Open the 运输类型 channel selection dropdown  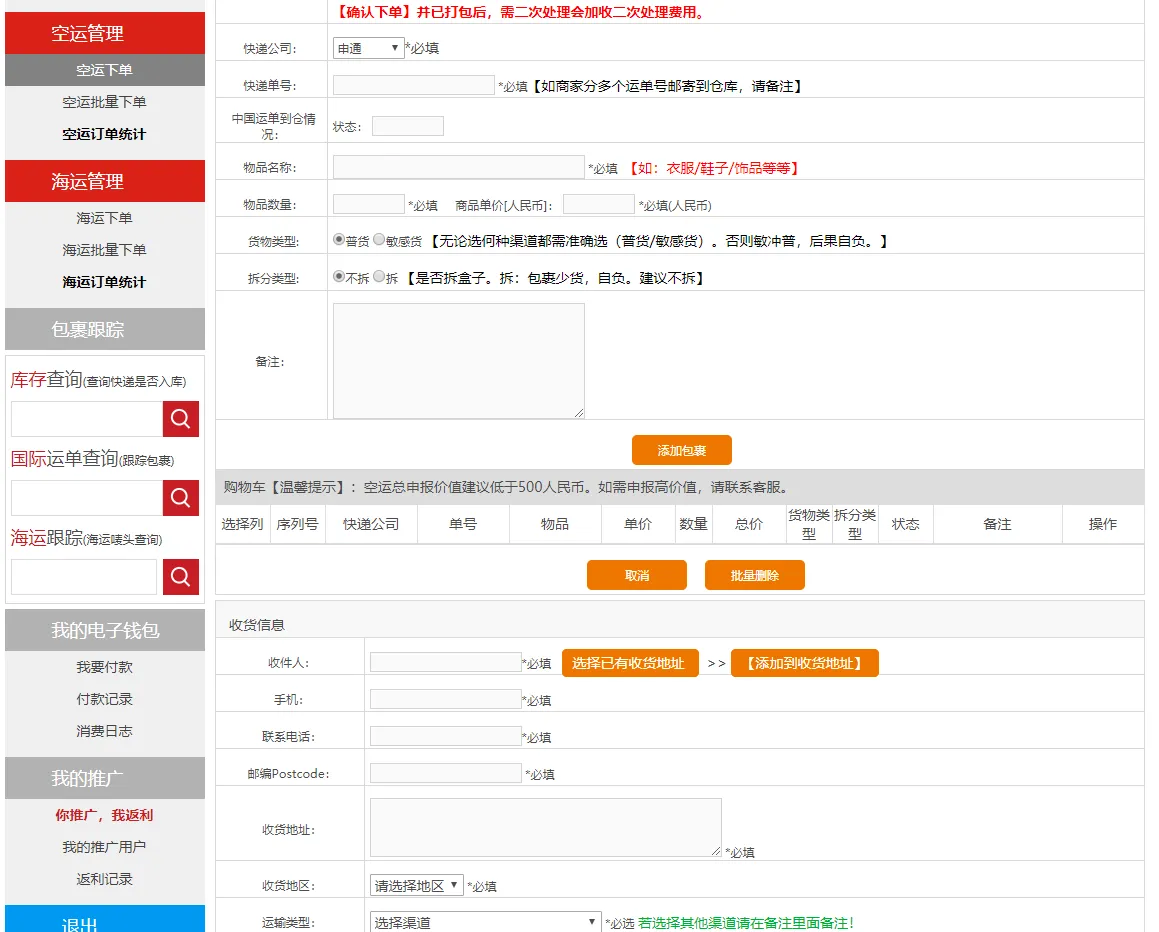(485, 921)
